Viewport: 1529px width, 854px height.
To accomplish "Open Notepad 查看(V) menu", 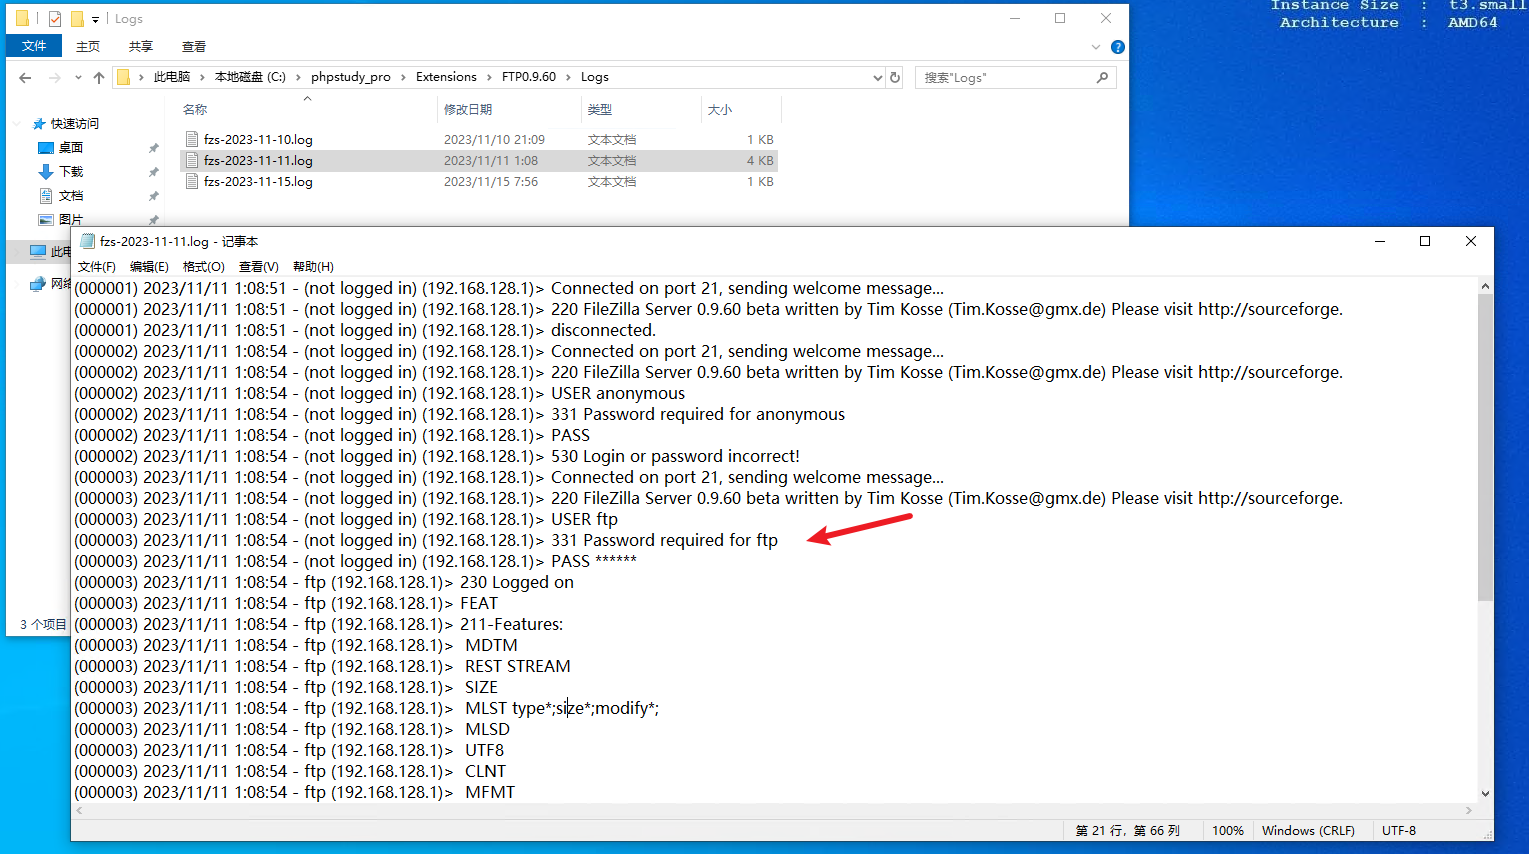I will point(259,267).
